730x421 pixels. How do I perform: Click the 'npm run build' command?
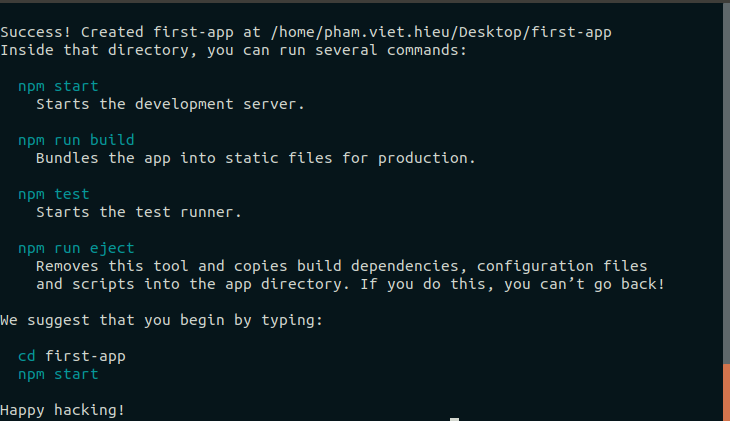click(76, 140)
